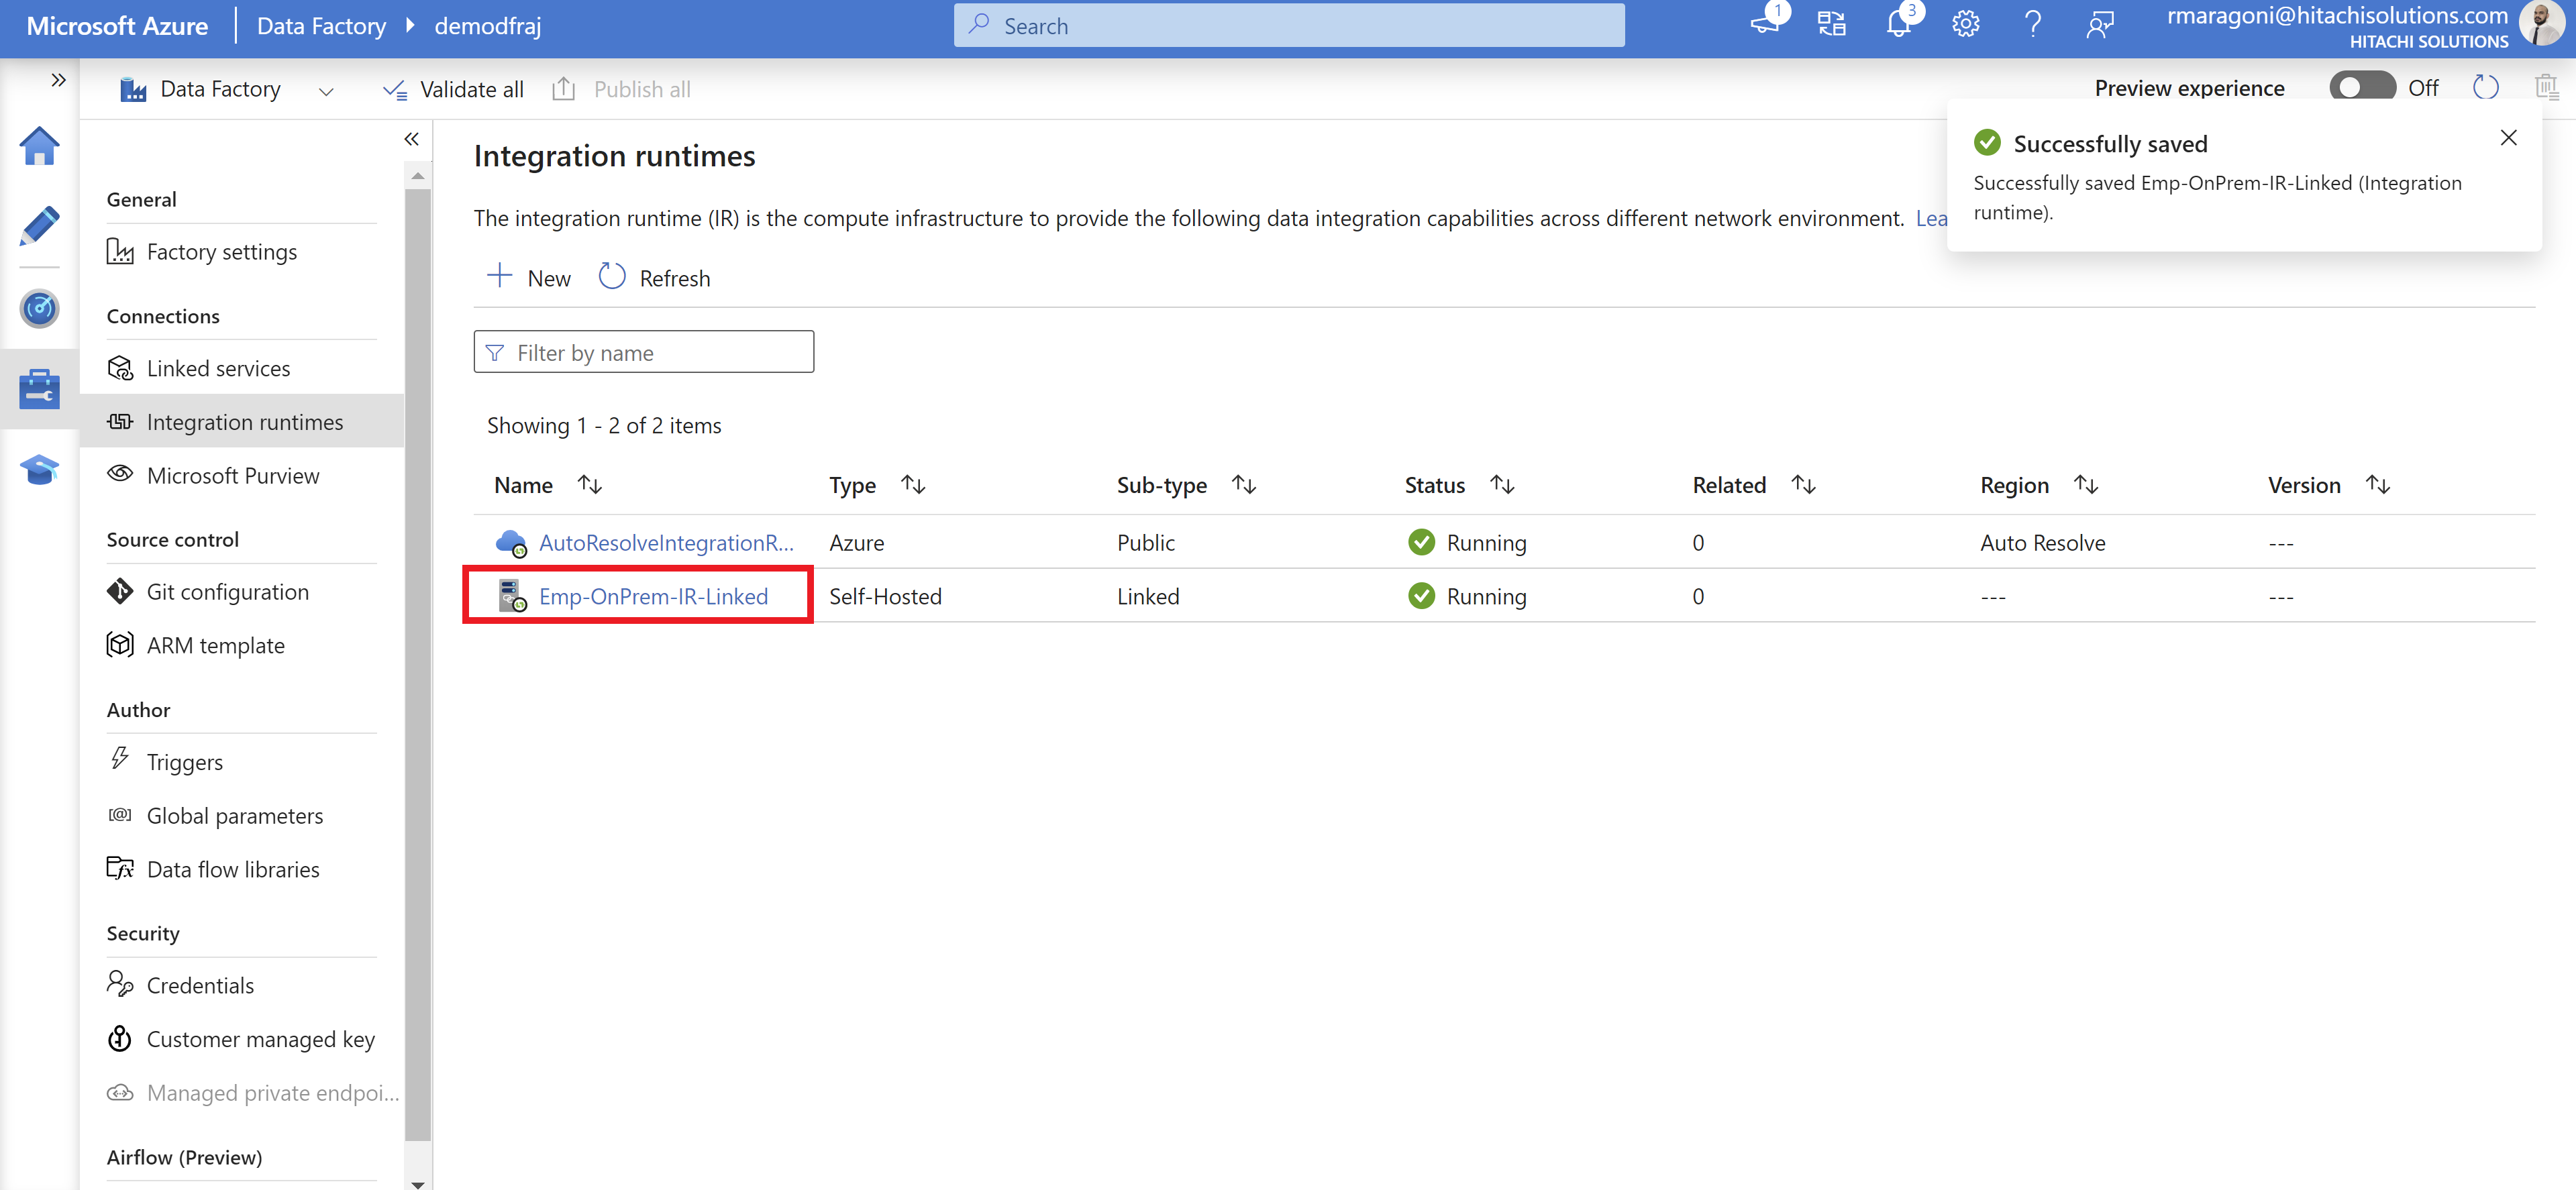Open the Learning center graduation cap icon
The height and width of the screenshot is (1190, 2576).
[x=39, y=469]
